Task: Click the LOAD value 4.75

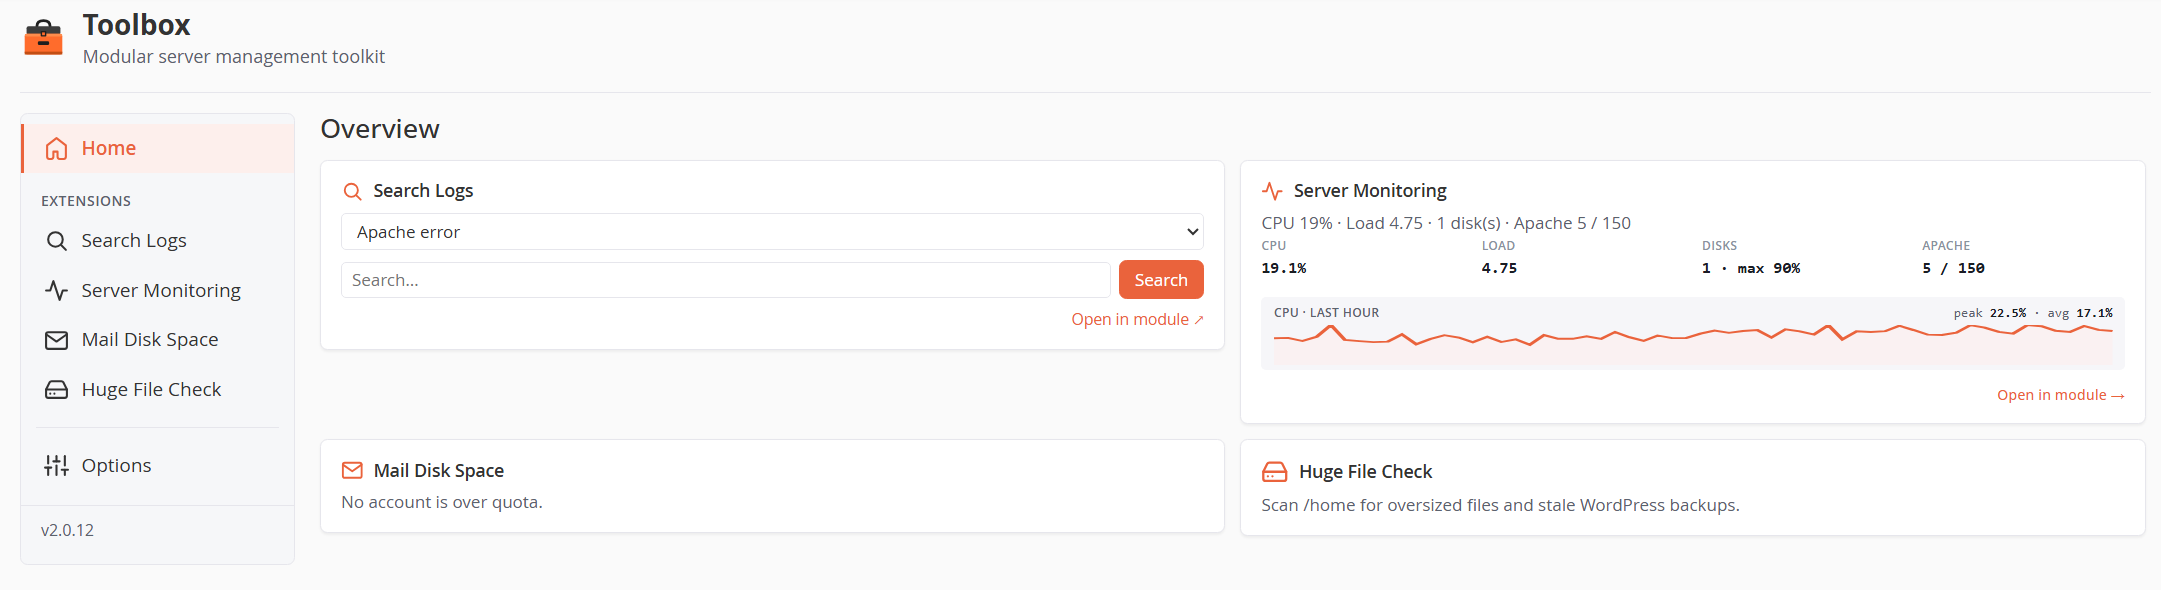Action: pos(1499,268)
